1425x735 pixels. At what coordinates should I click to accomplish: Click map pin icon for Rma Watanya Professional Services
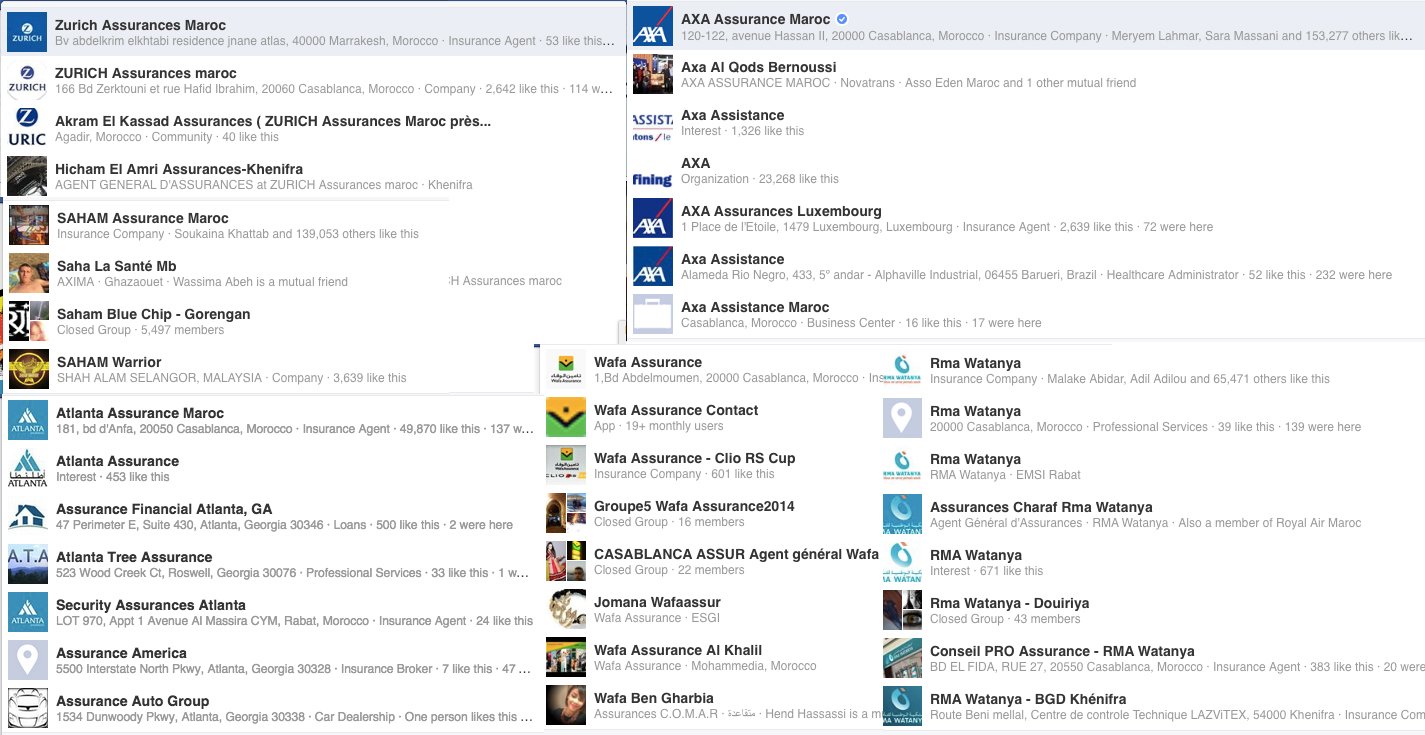click(x=902, y=418)
